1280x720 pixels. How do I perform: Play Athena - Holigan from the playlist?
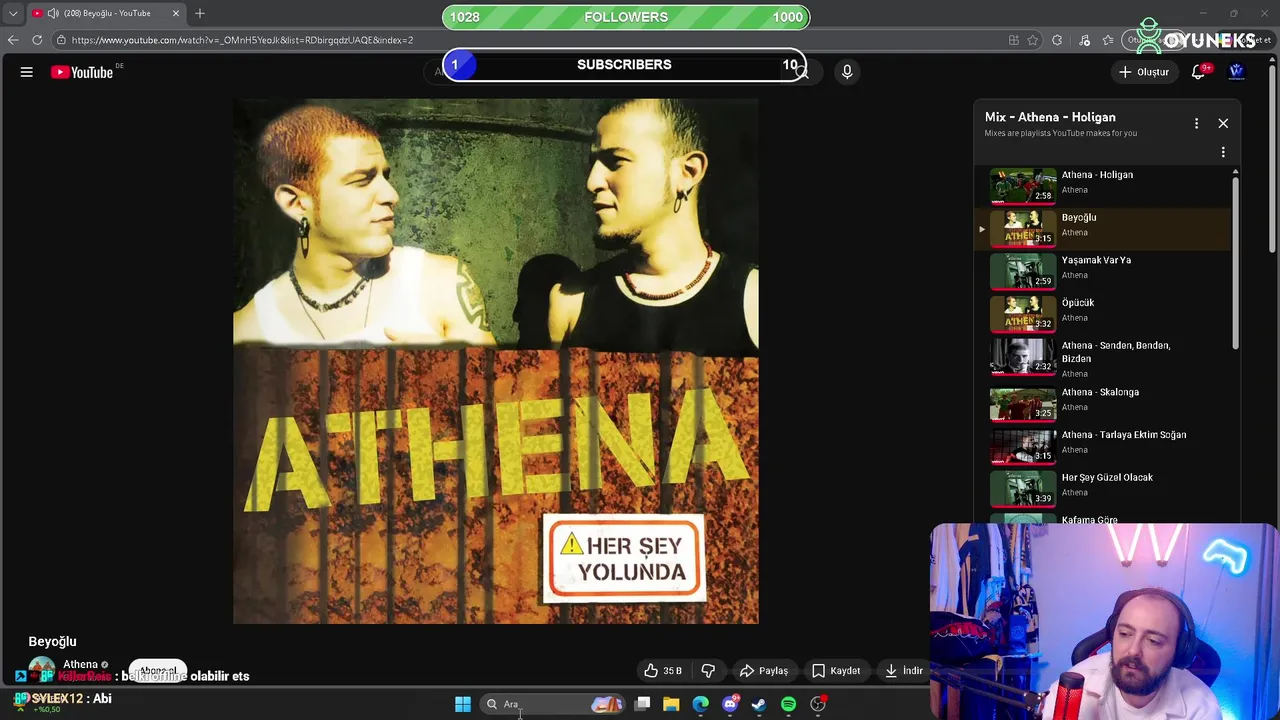click(1104, 186)
